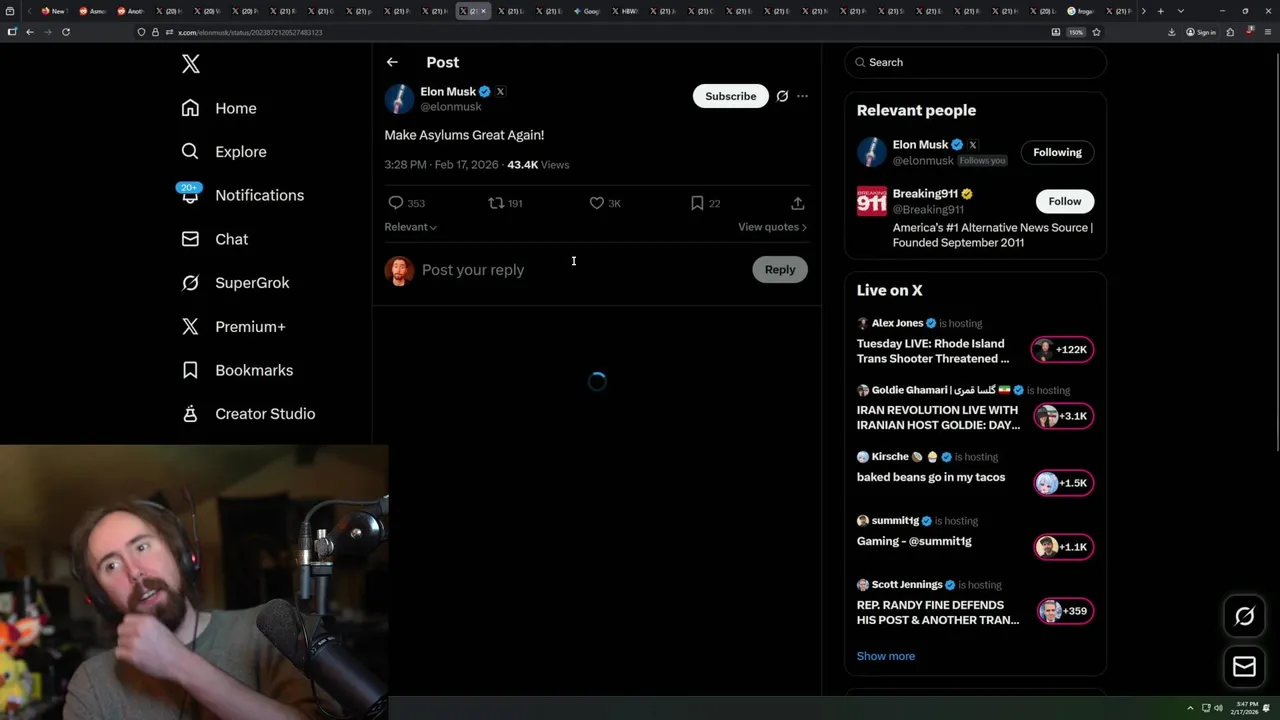Open the Windows notification center icon

coord(1266,708)
